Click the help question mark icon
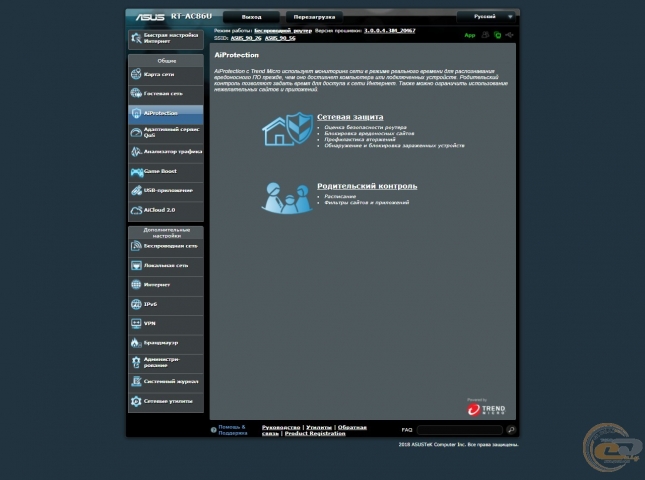Viewport: 645px width, 480px height. coord(213,430)
